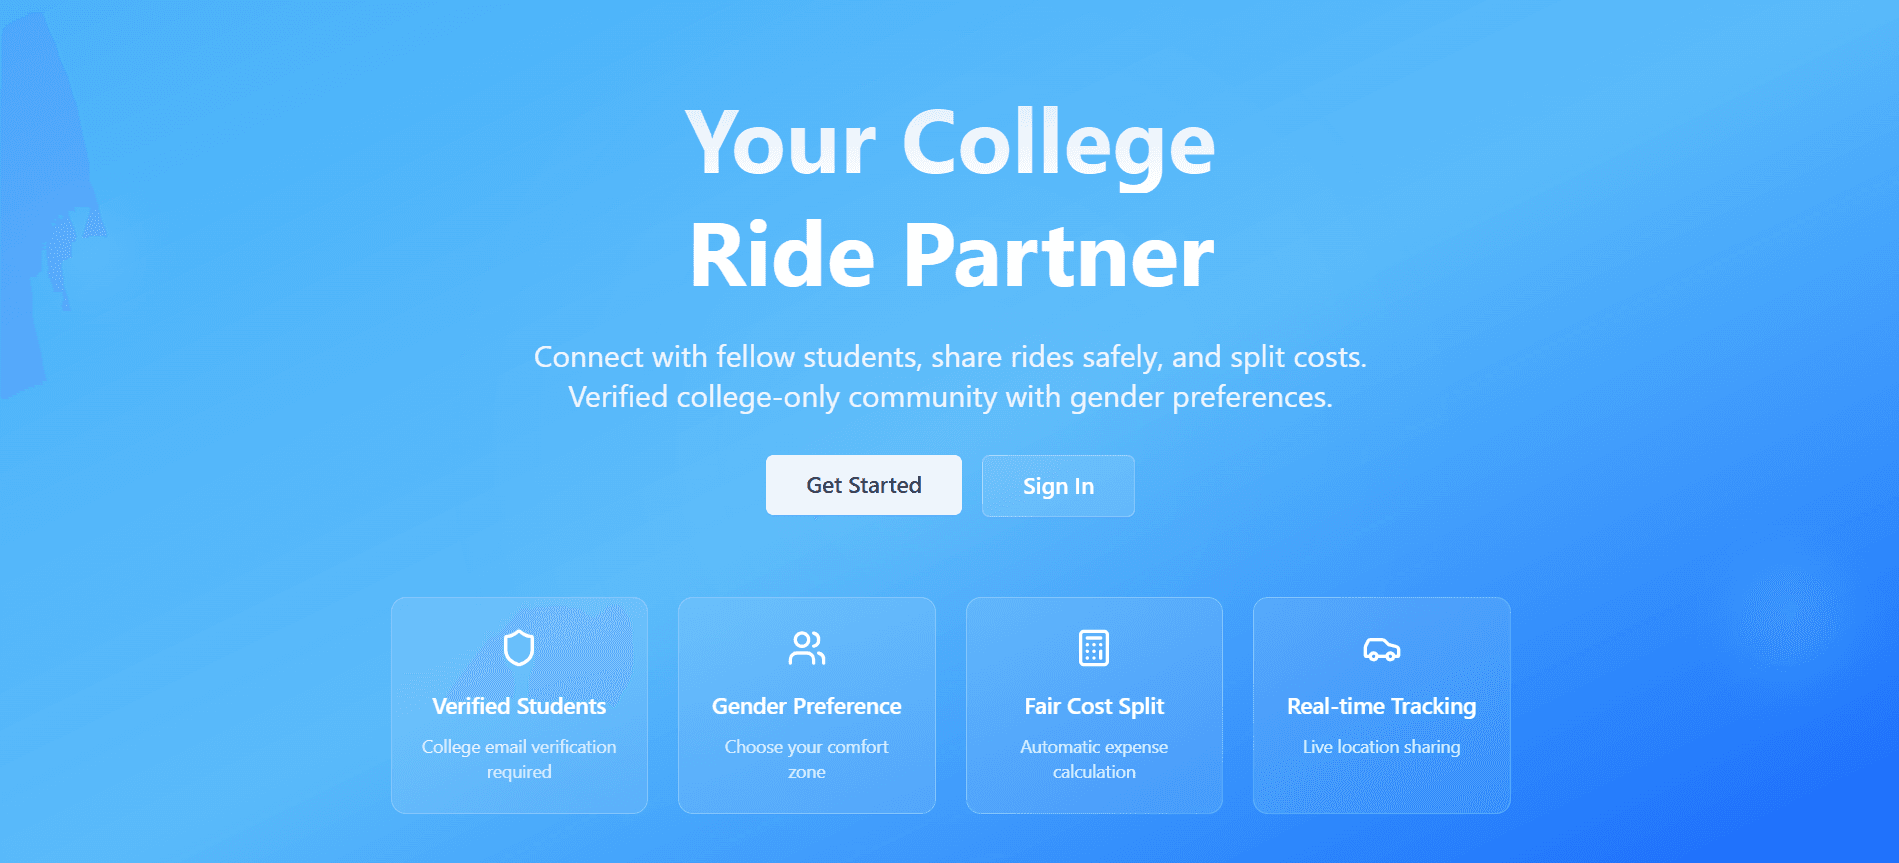Image resolution: width=1899 pixels, height=863 pixels.
Task: Click the calculator icon on Fair Cost Split
Action: [1094, 648]
